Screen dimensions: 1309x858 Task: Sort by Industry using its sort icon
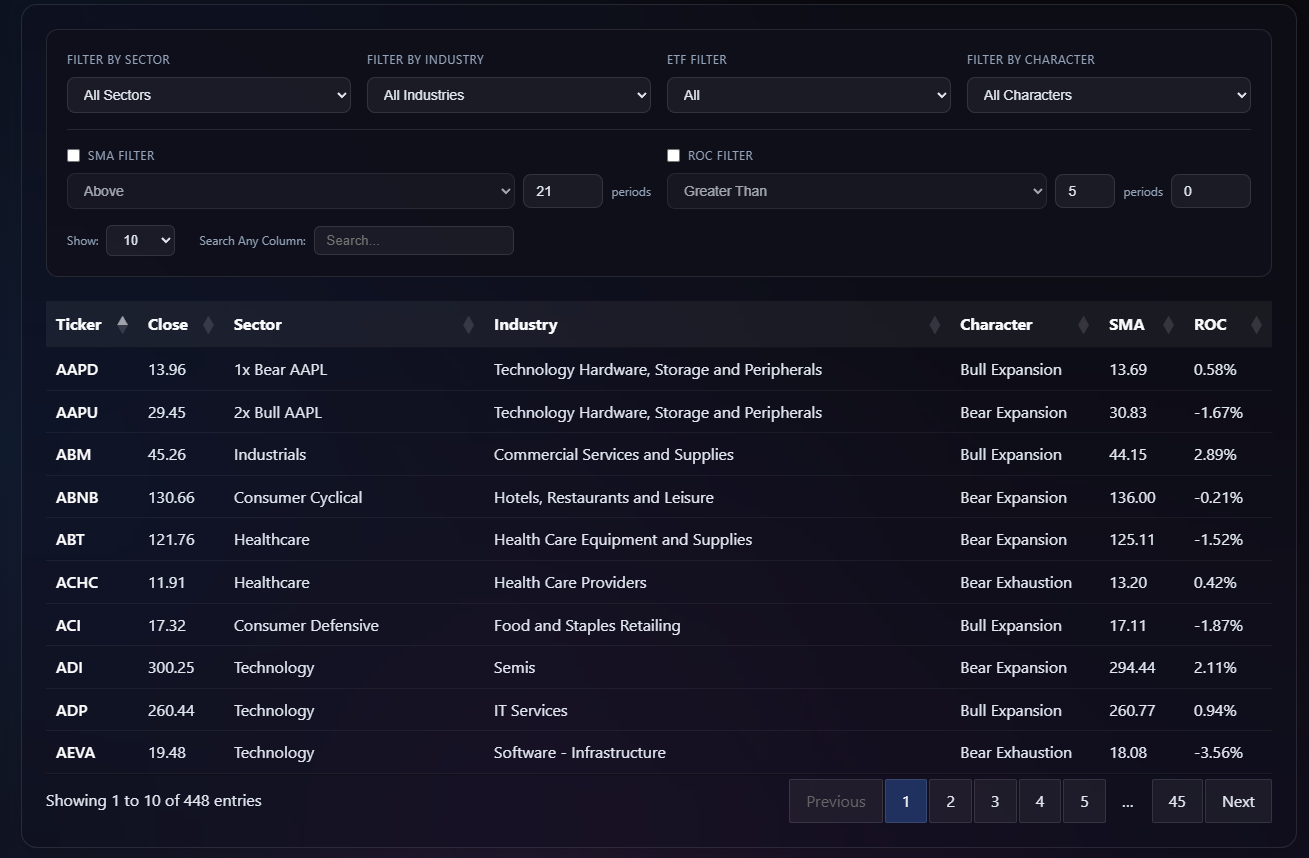934,325
